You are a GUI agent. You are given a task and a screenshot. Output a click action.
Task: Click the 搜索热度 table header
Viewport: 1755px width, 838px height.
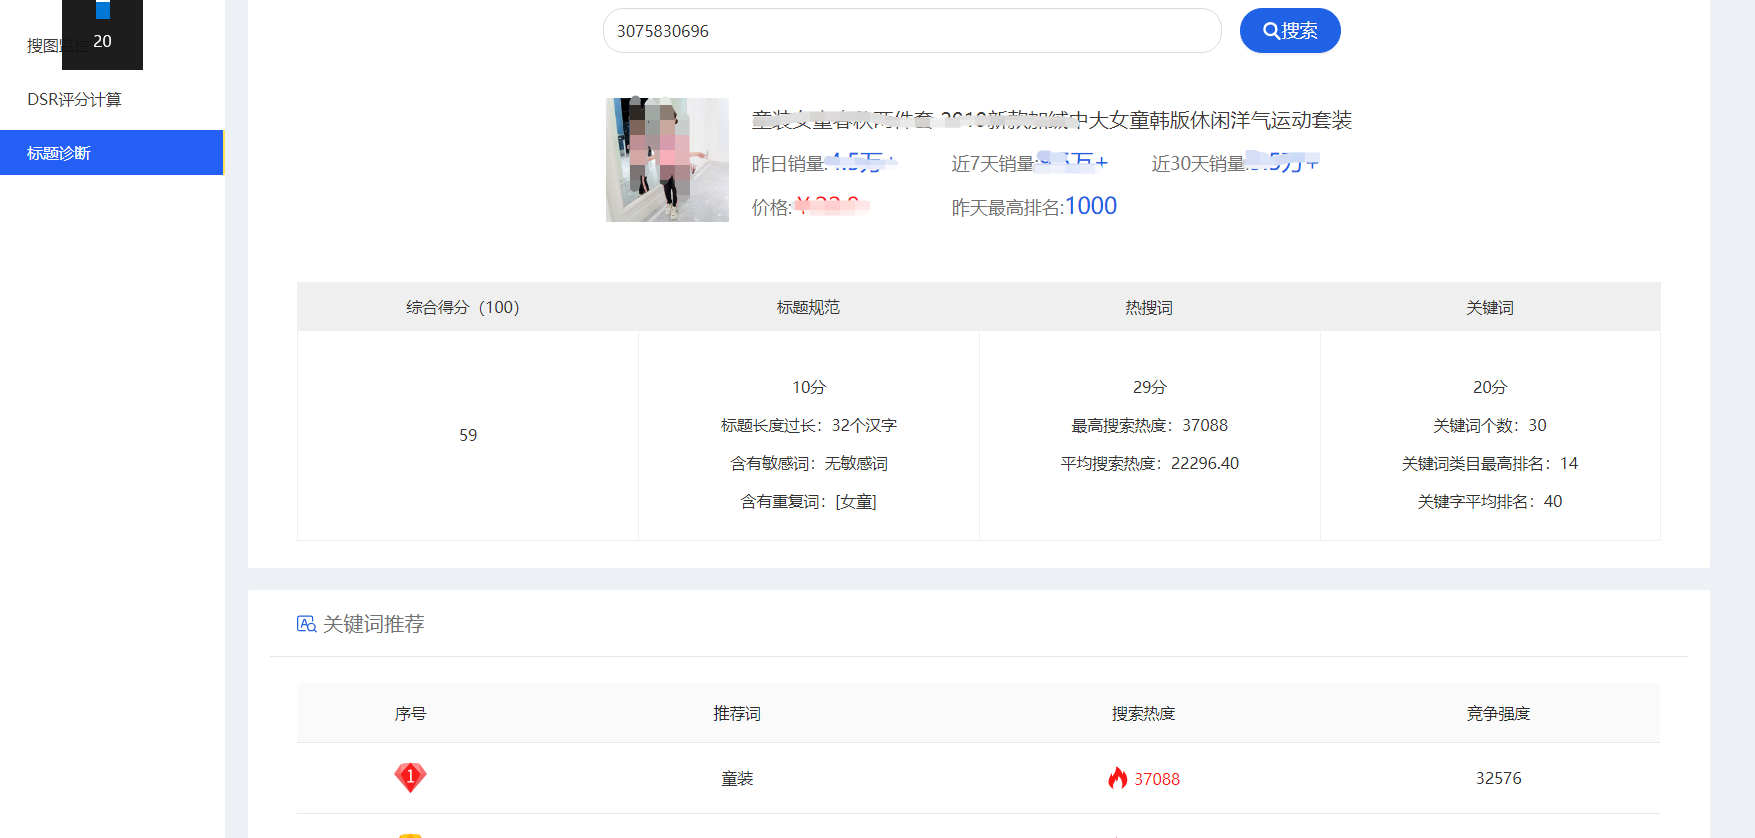pos(1144,713)
